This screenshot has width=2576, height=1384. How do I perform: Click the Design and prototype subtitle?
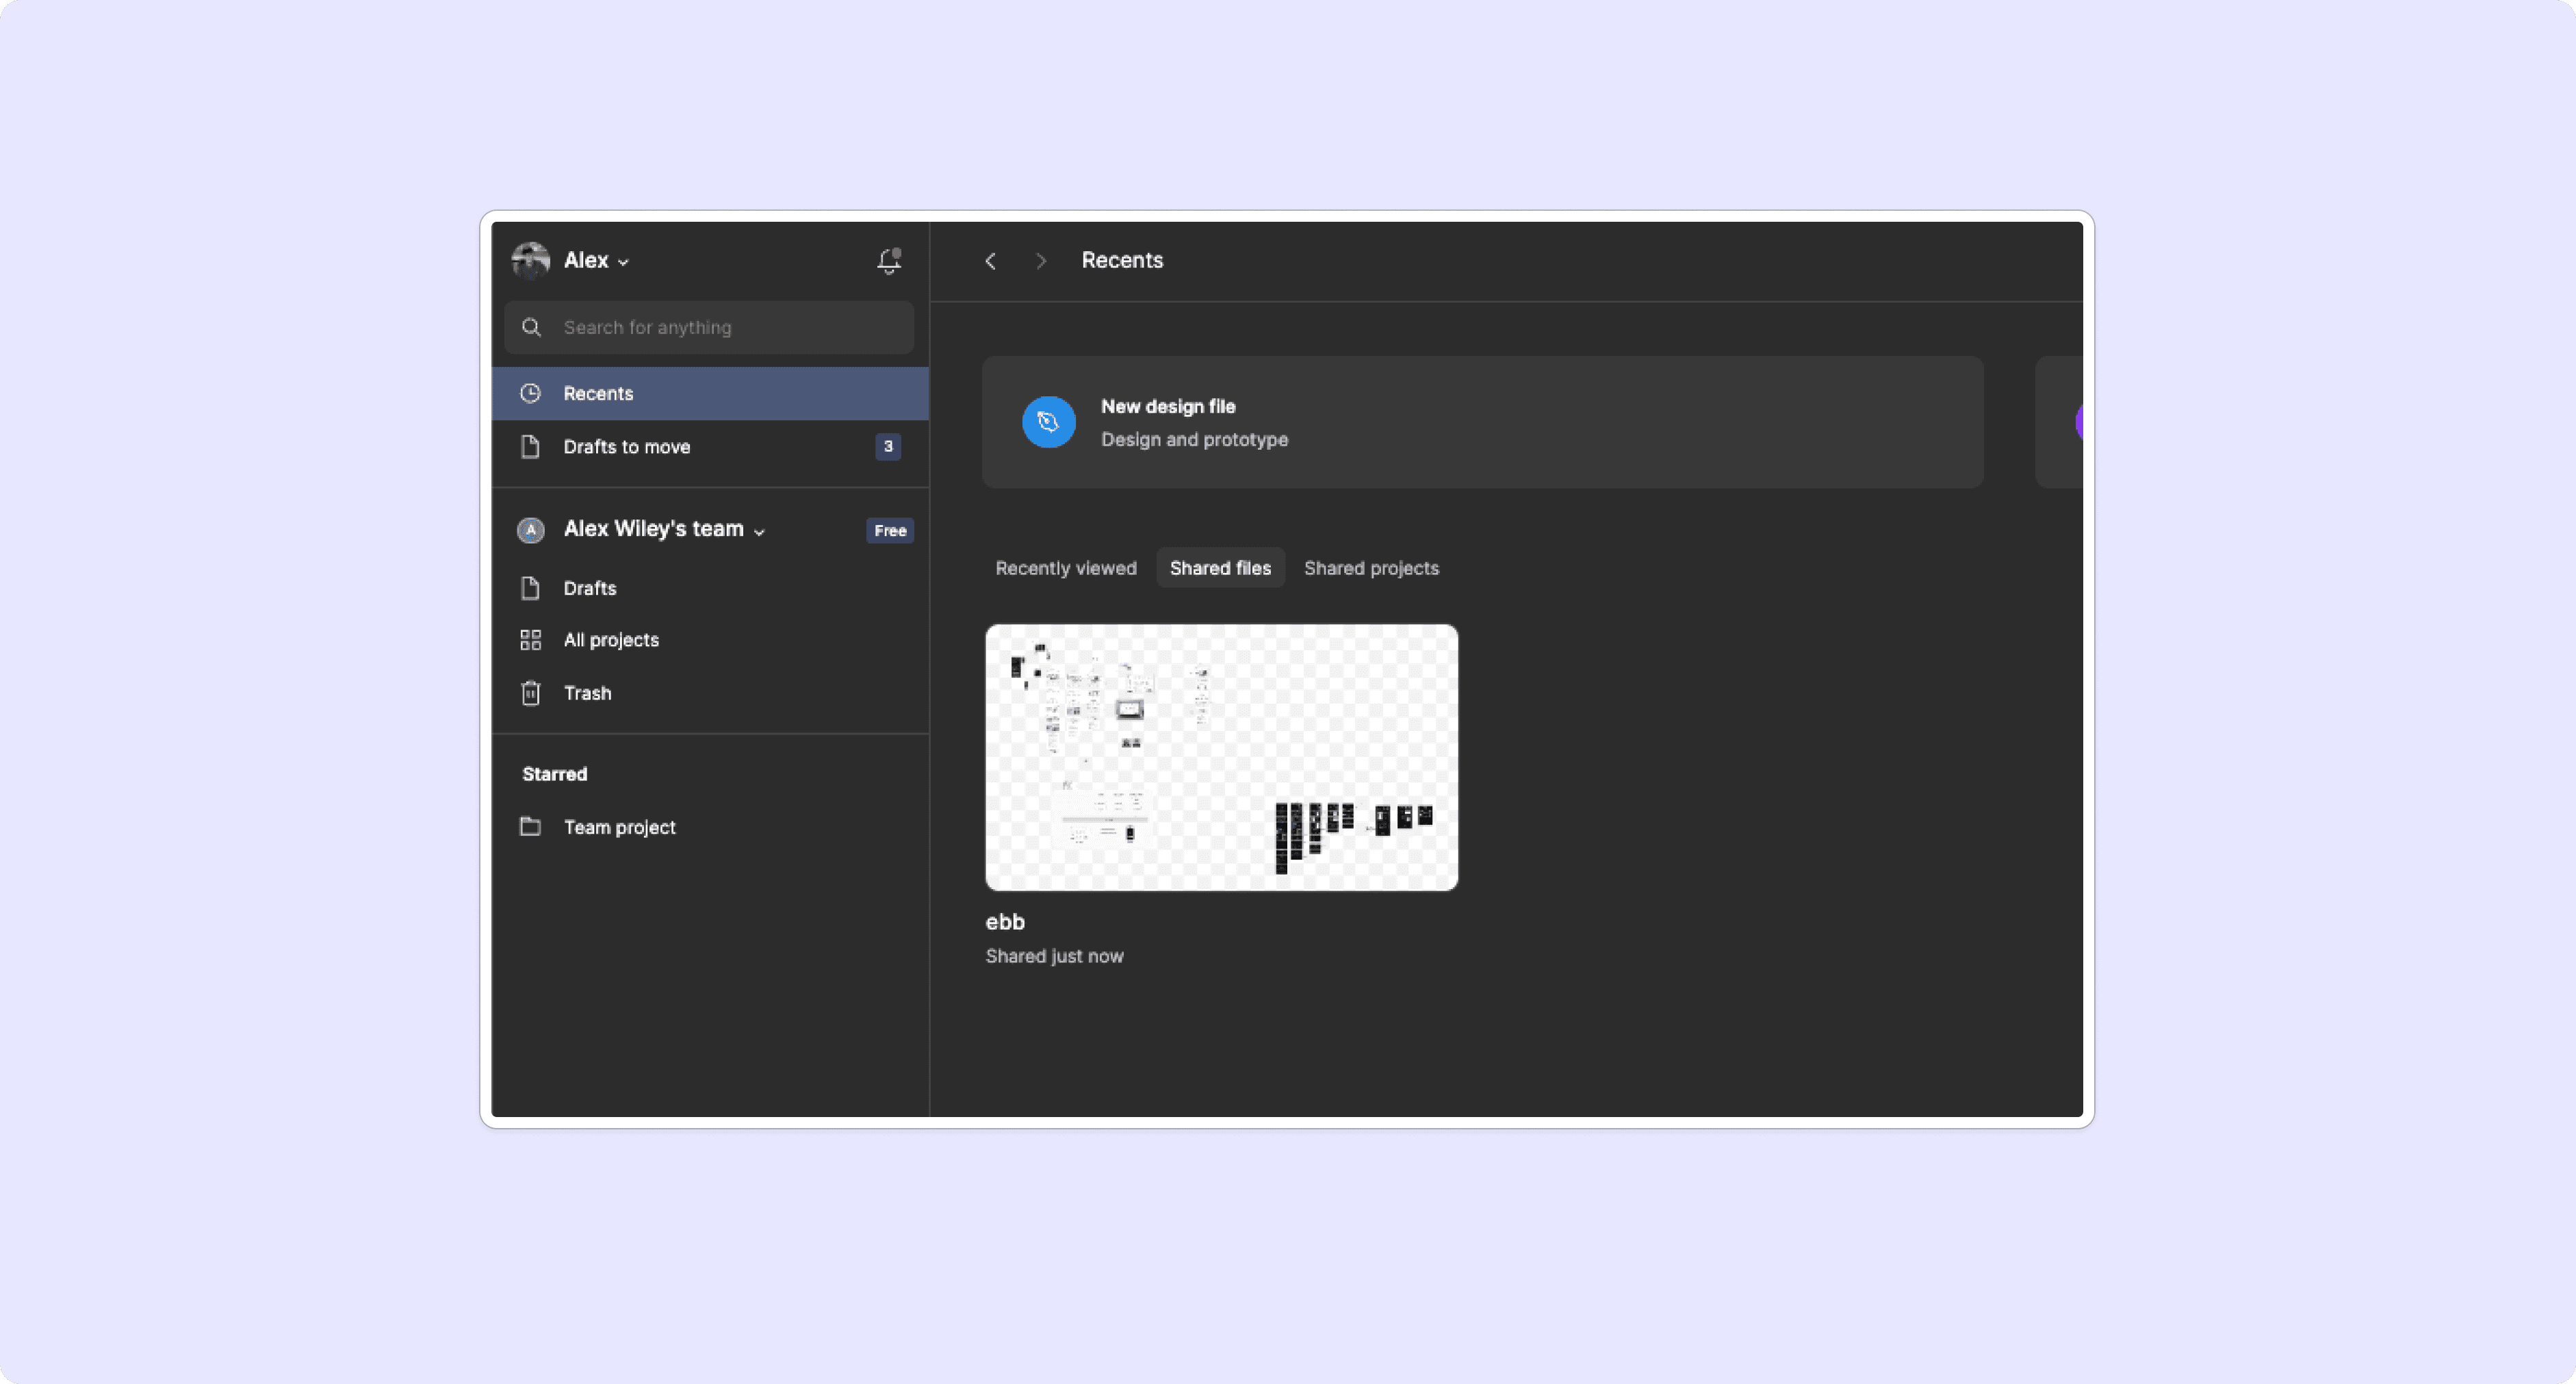(1194, 440)
